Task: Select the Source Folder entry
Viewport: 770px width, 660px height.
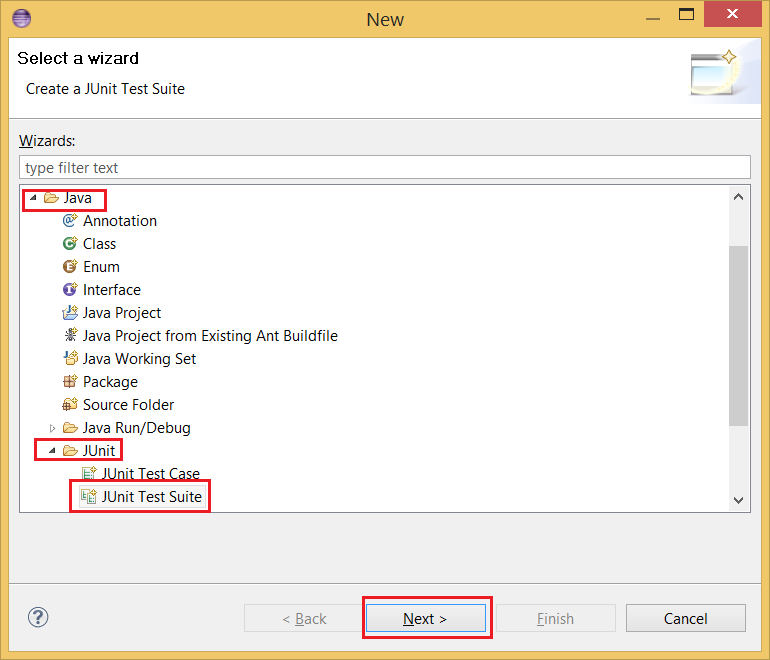Action: tap(128, 405)
